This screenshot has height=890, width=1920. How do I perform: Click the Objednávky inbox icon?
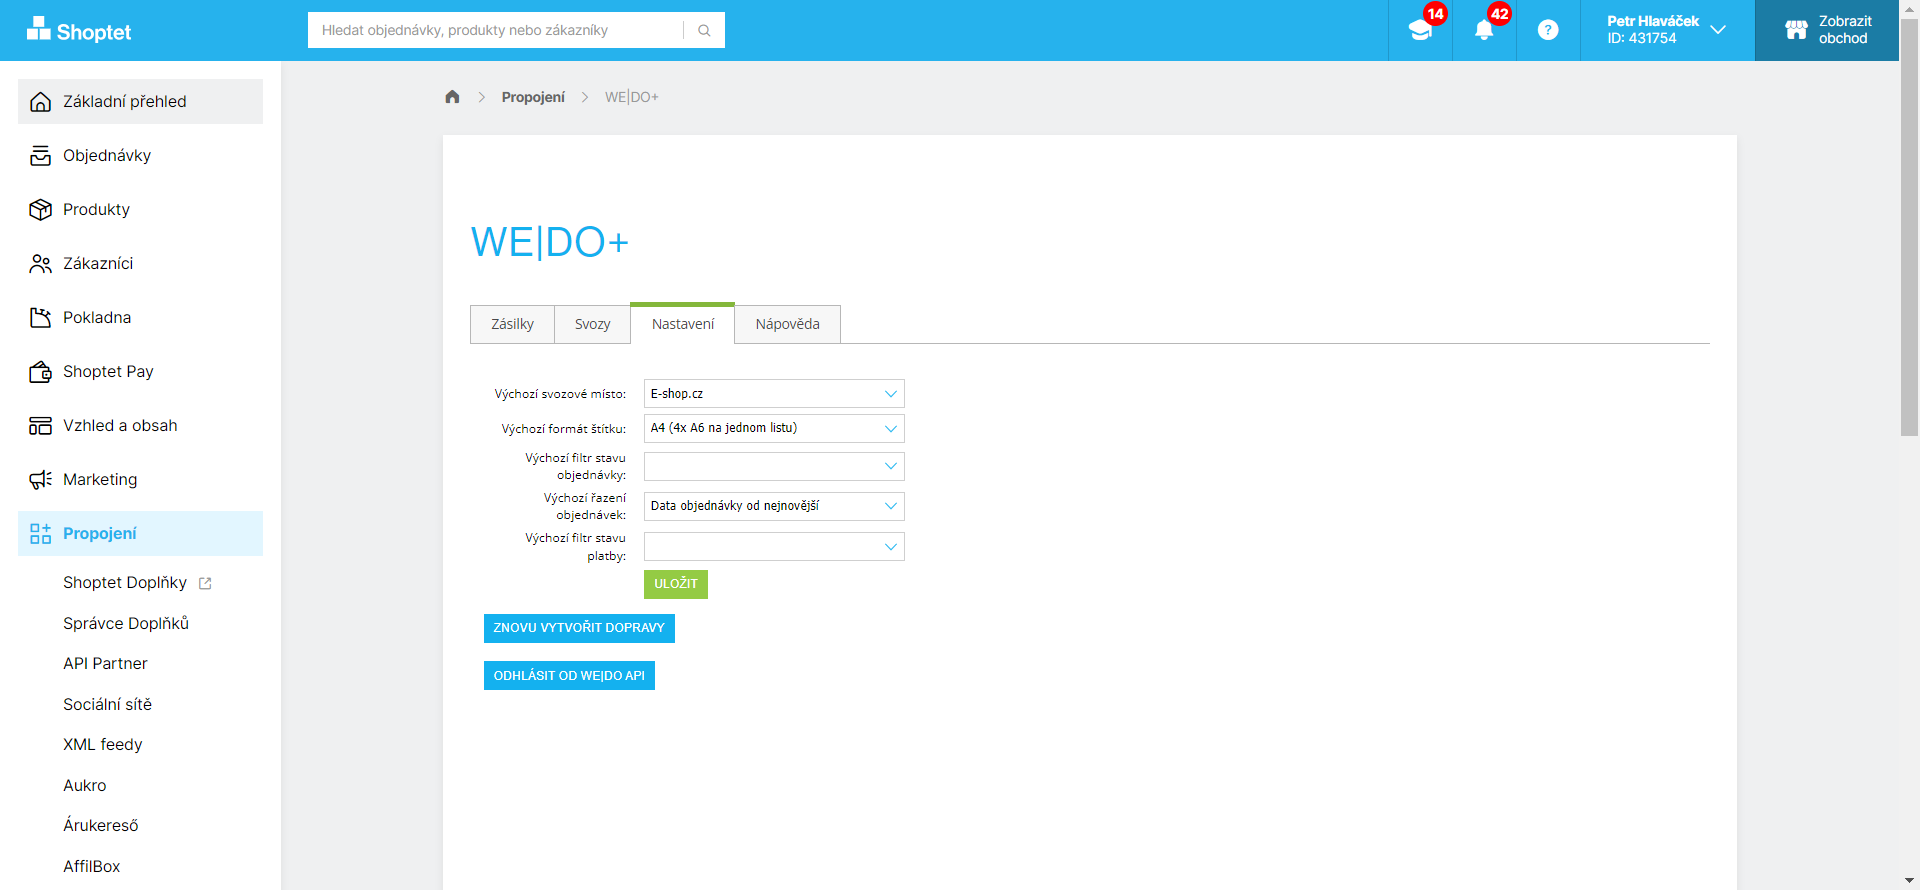40,156
